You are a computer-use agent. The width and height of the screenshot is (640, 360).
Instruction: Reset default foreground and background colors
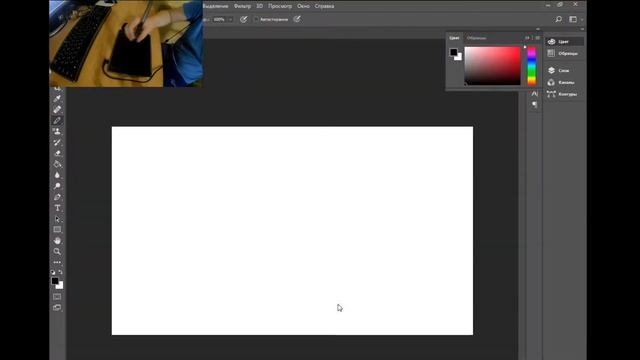tap(53, 272)
